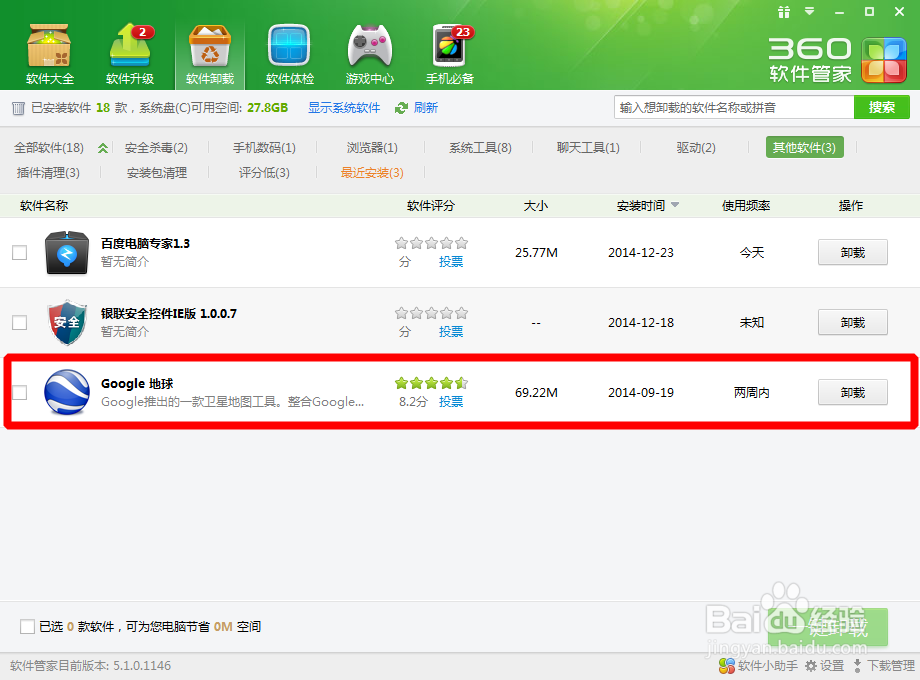Viewport: 920px width, 680px height.
Task: Sort by the 大小 column header
Action: [x=536, y=205]
